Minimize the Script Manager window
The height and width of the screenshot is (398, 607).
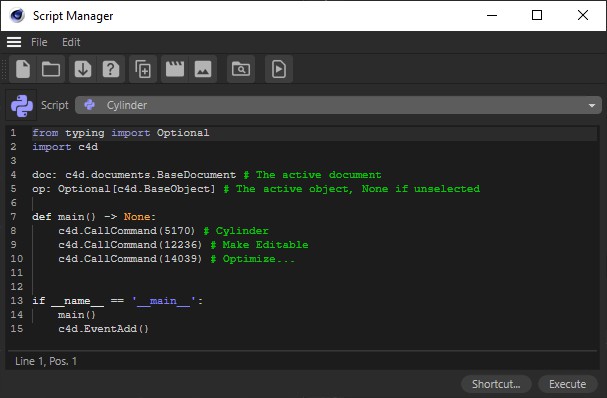492,15
